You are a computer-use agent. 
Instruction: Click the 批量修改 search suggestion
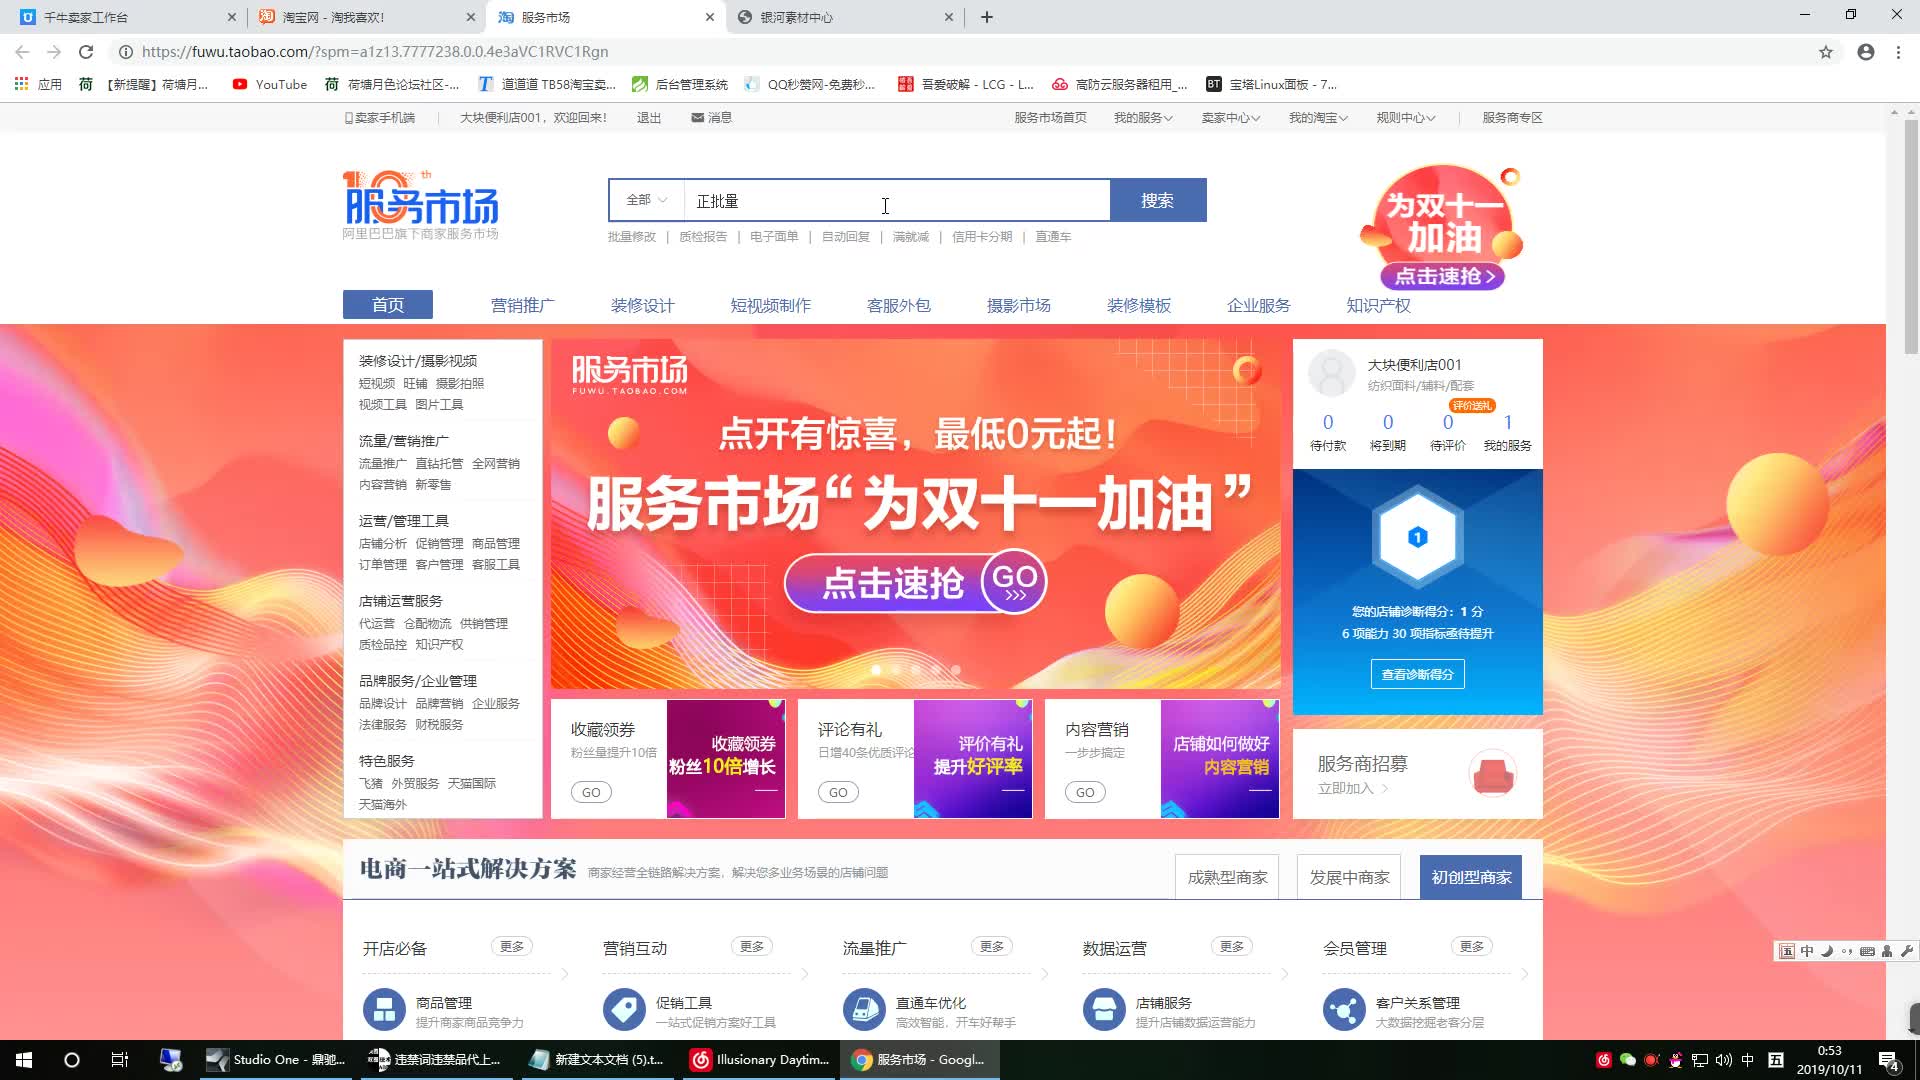pos(632,237)
